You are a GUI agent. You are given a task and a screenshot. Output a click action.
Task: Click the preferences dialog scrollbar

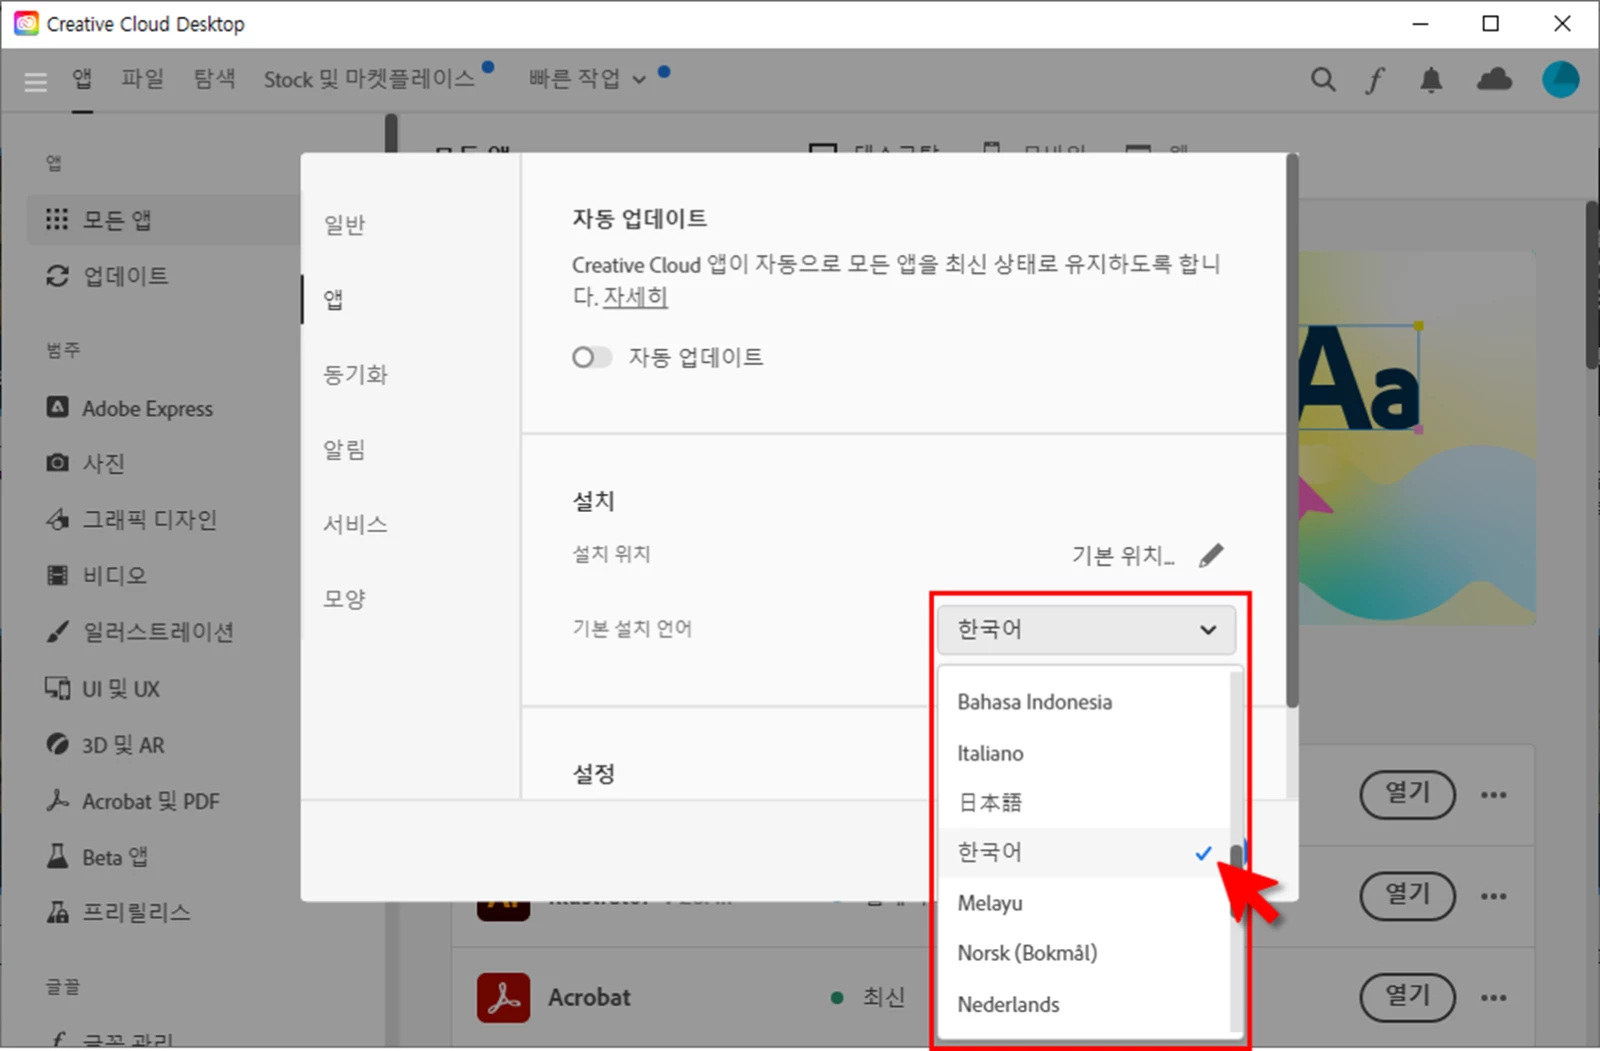[x=1292, y=430]
